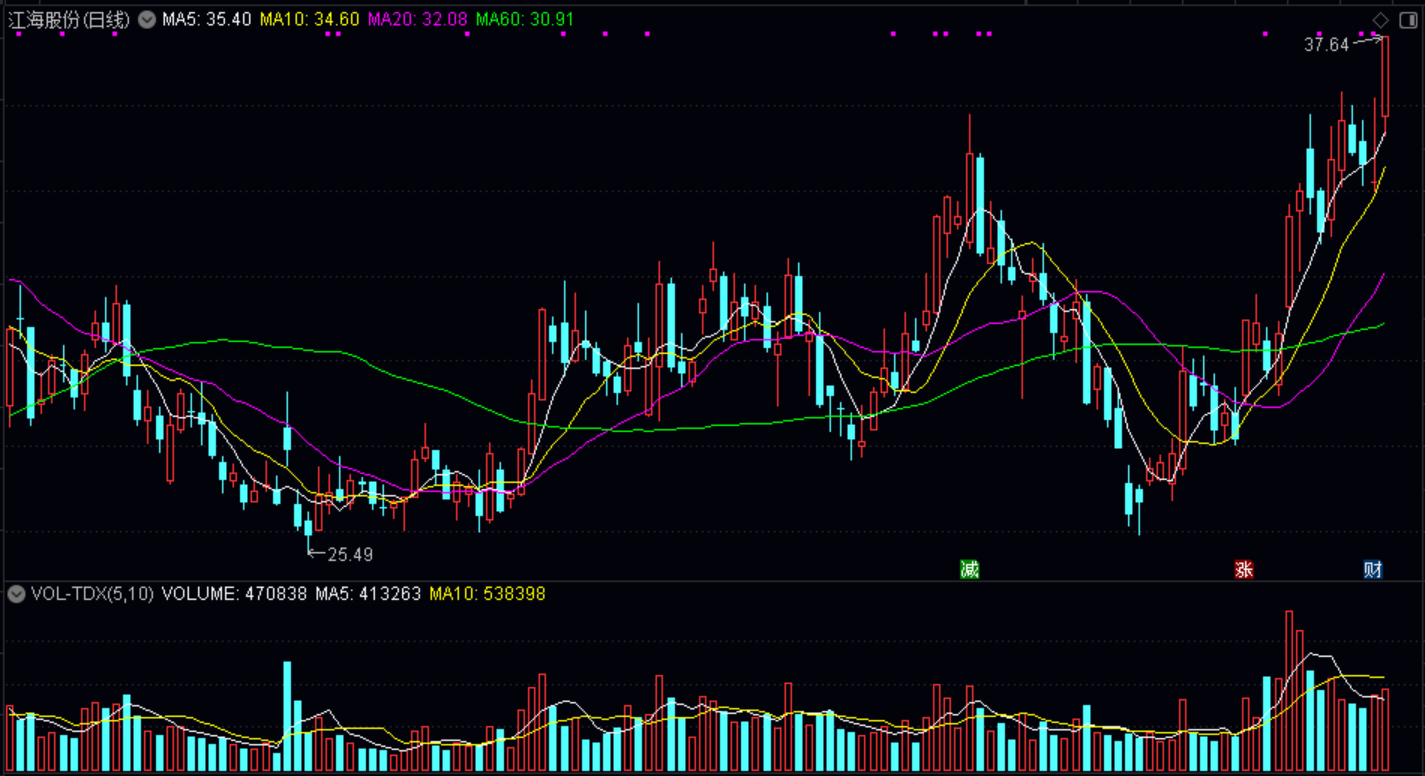Click the 37.64 high price annotation

click(x=1326, y=44)
